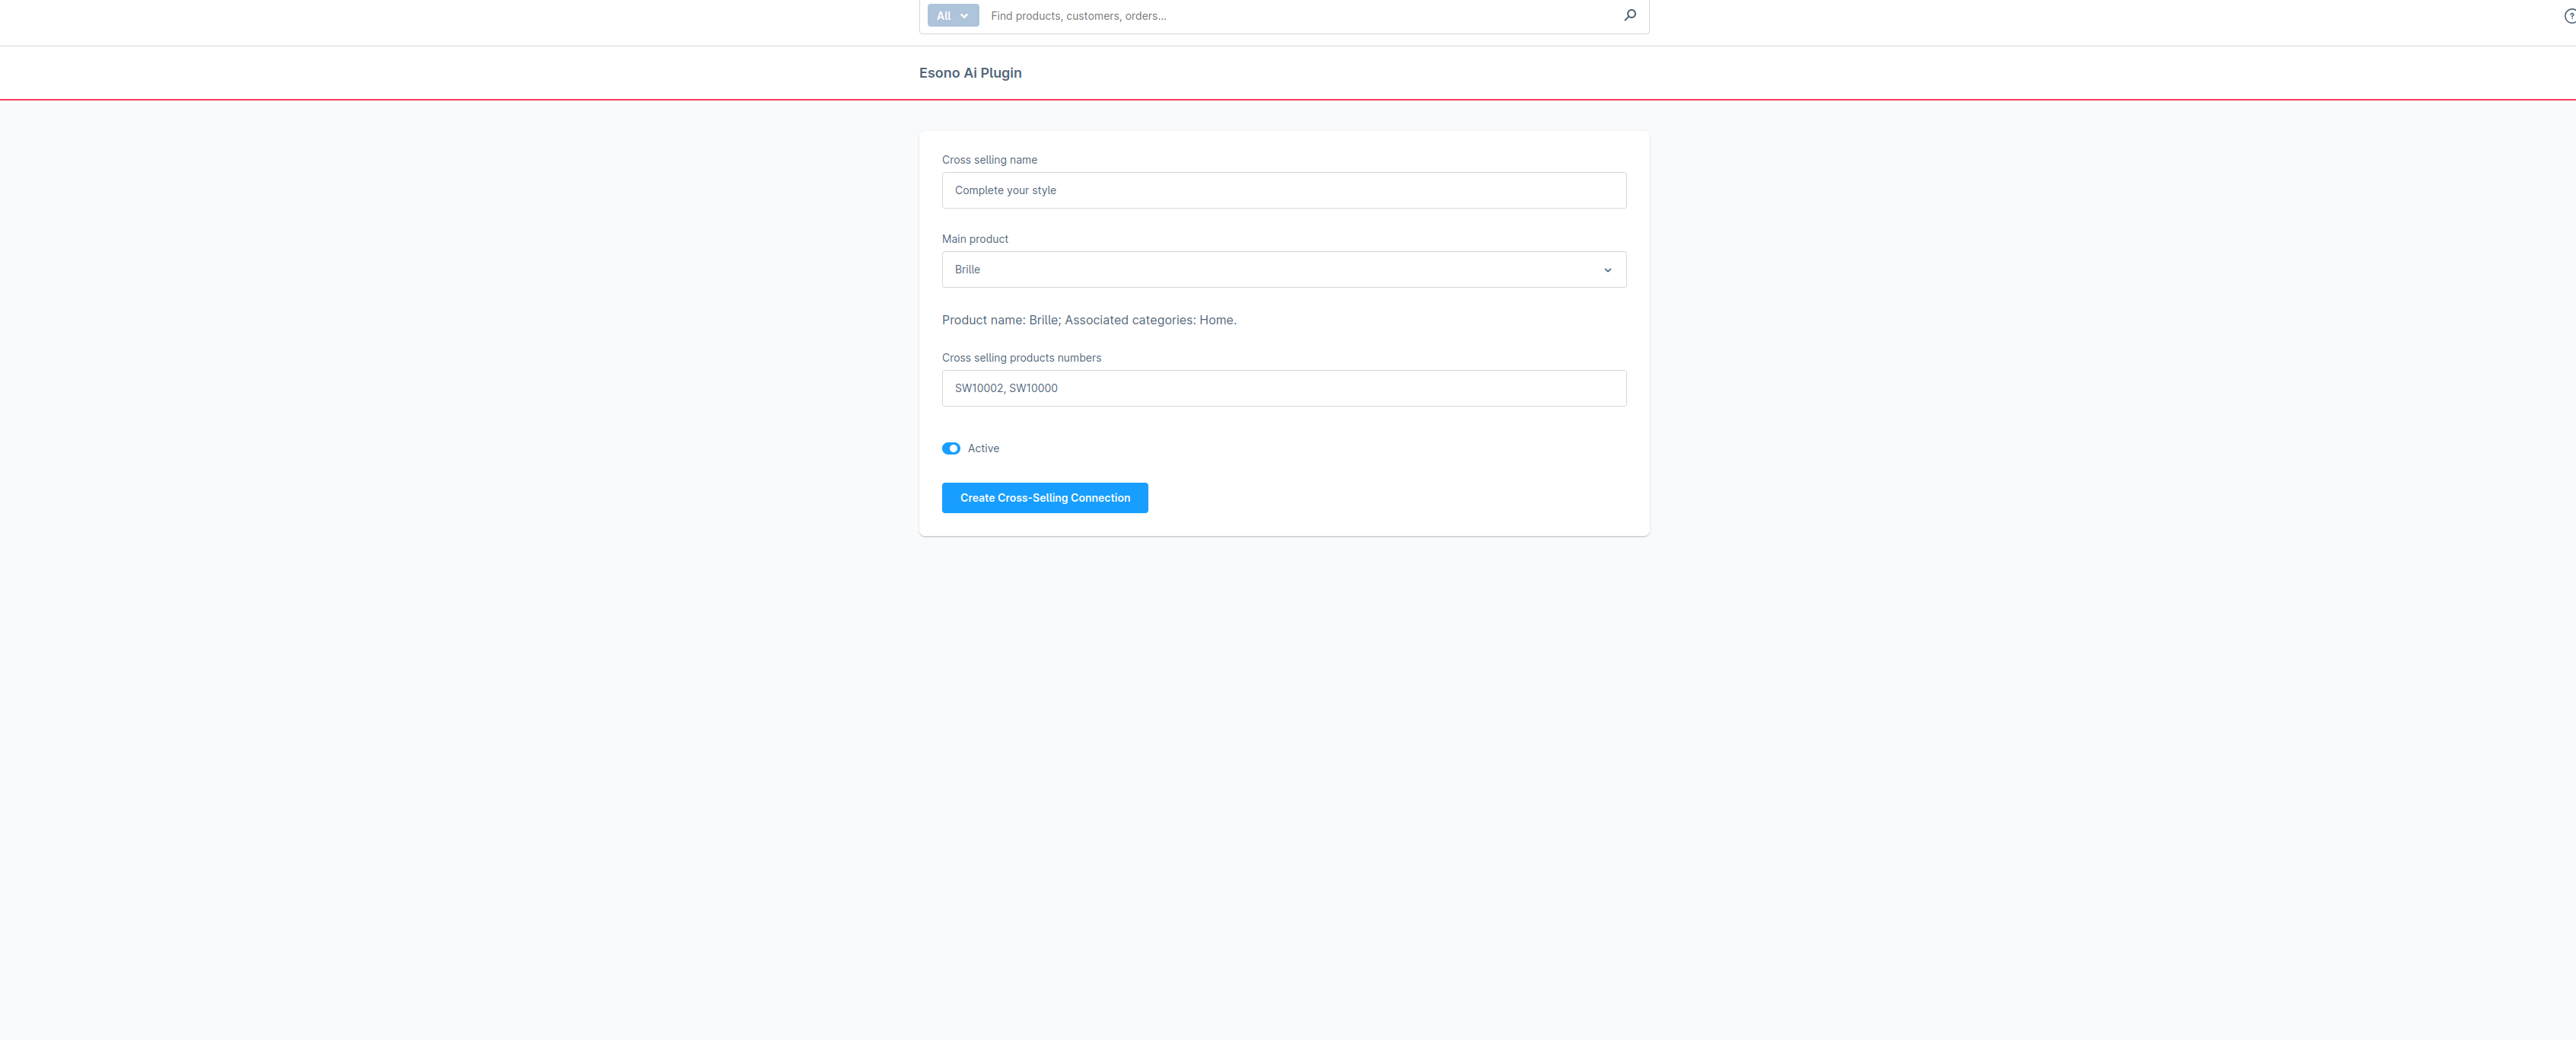Click the Cross selling name label

click(x=989, y=160)
